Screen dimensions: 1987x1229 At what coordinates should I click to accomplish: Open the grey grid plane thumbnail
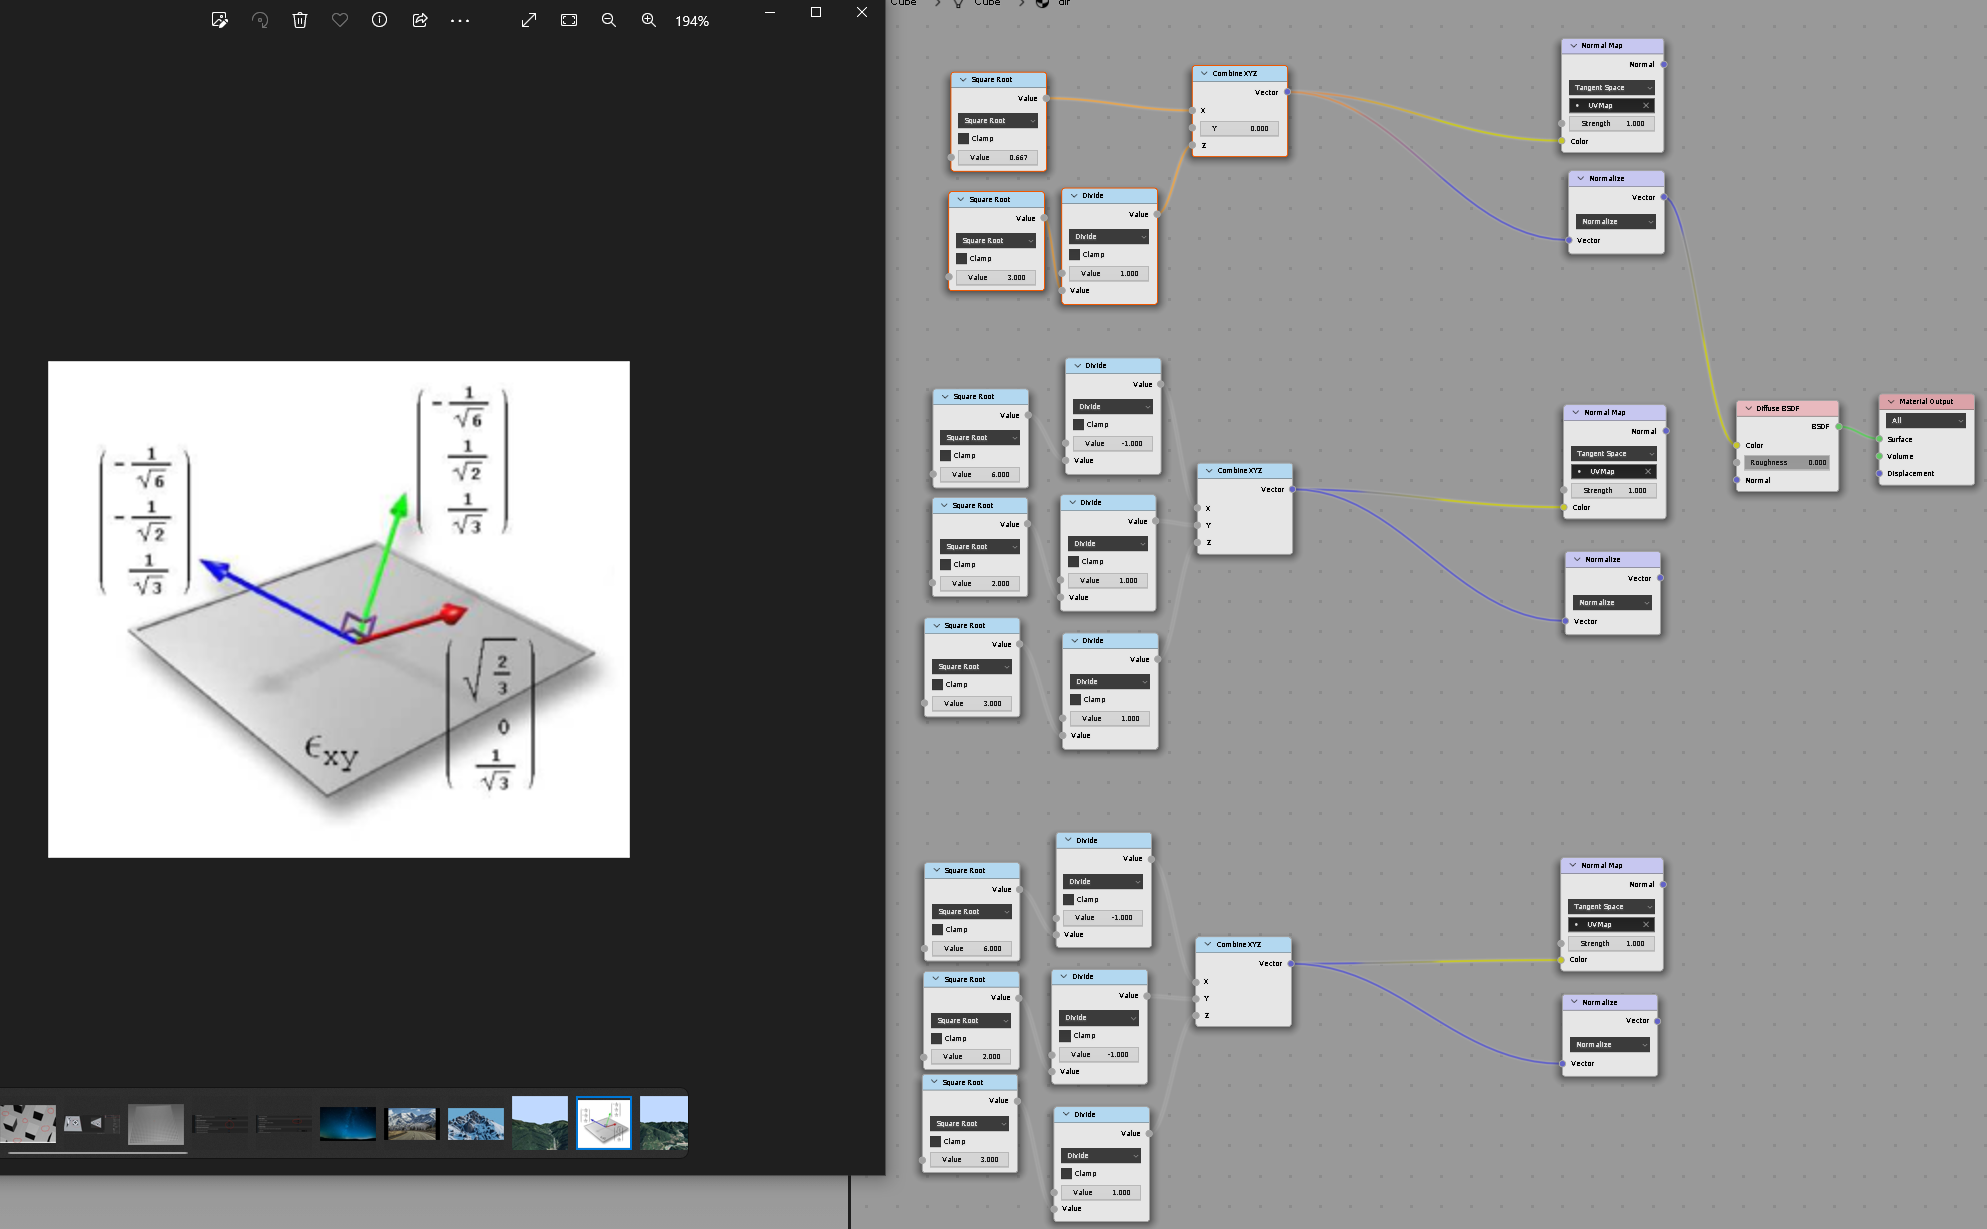pyautogui.click(x=156, y=1123)
